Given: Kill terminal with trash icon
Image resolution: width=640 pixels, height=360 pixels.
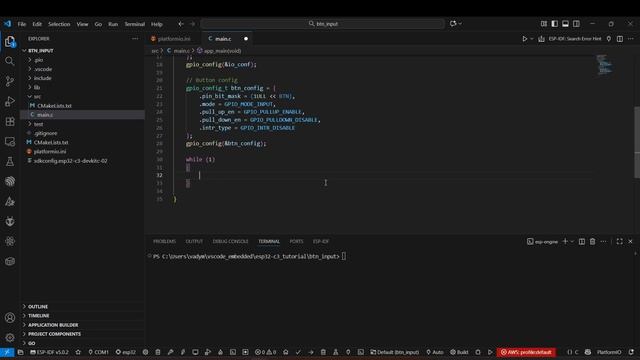Looking at the screenshot, I should click(593, 242).
